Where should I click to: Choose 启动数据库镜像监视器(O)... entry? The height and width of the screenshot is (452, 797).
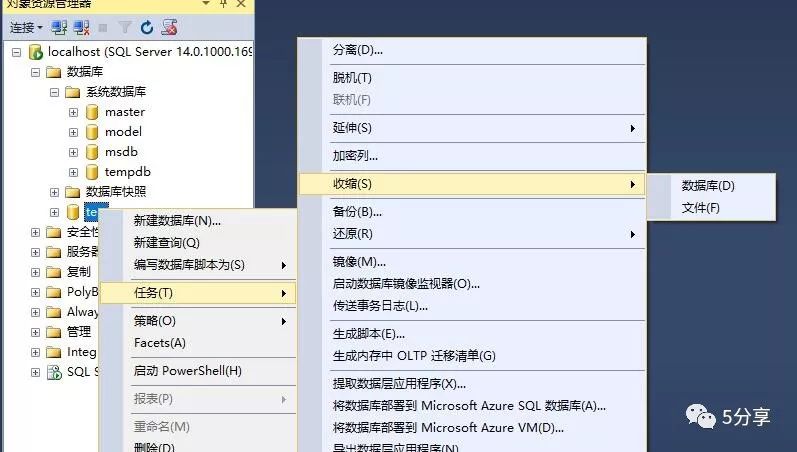click(472, 284)
